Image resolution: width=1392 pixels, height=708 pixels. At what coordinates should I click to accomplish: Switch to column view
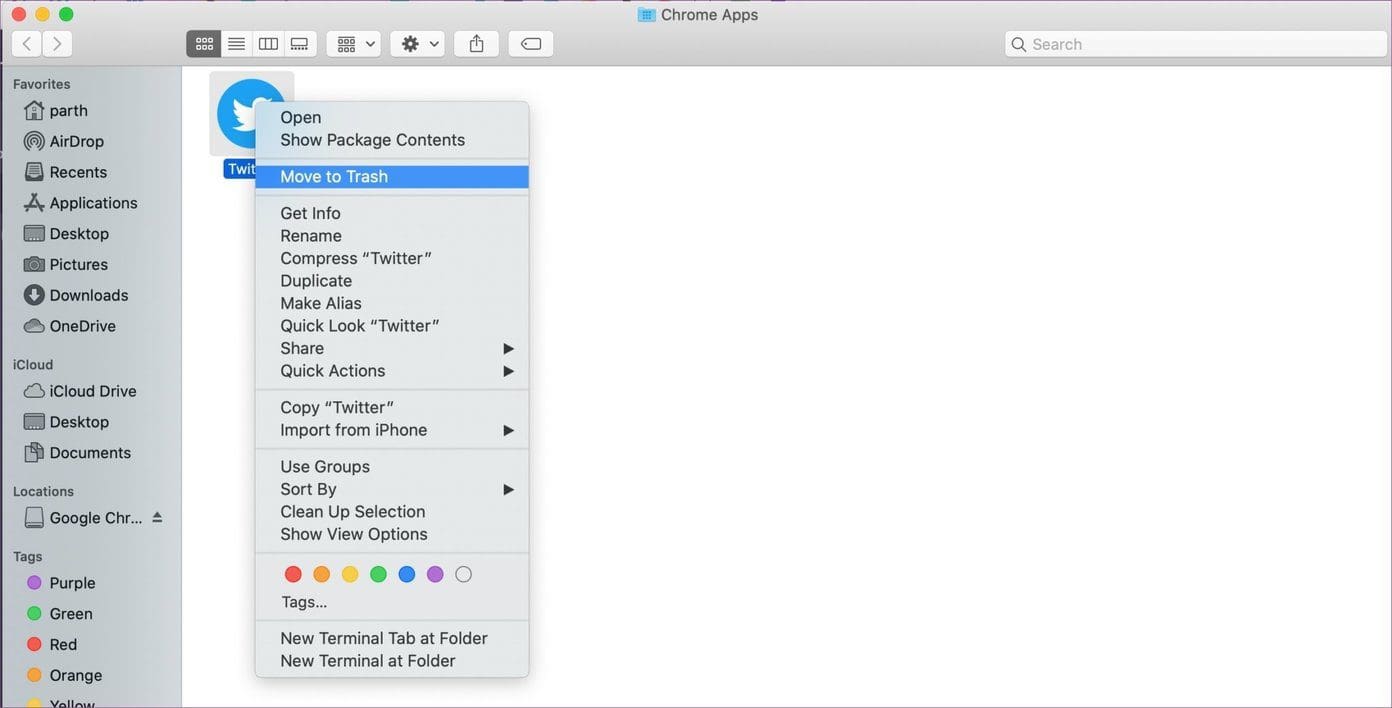point(268,44)
